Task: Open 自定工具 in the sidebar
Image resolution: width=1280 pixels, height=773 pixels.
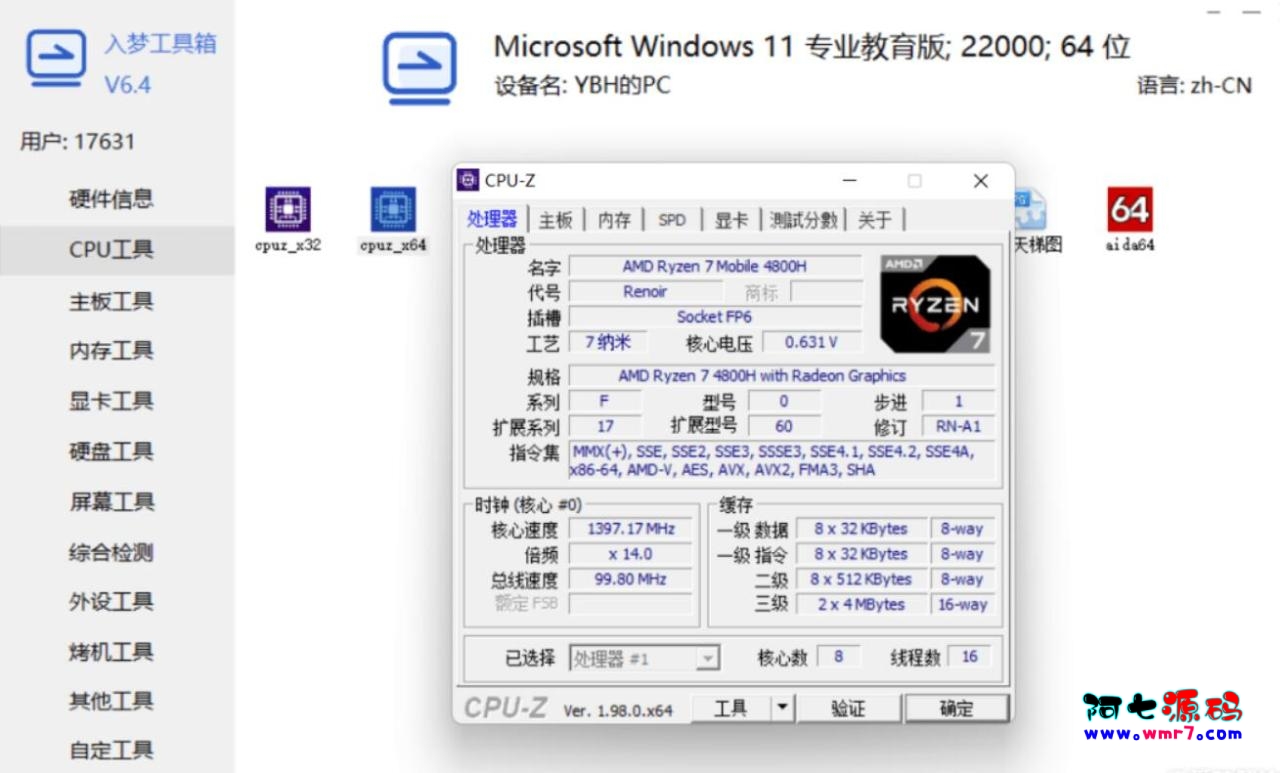Action: pyautogui.click(x=111, y=749)
